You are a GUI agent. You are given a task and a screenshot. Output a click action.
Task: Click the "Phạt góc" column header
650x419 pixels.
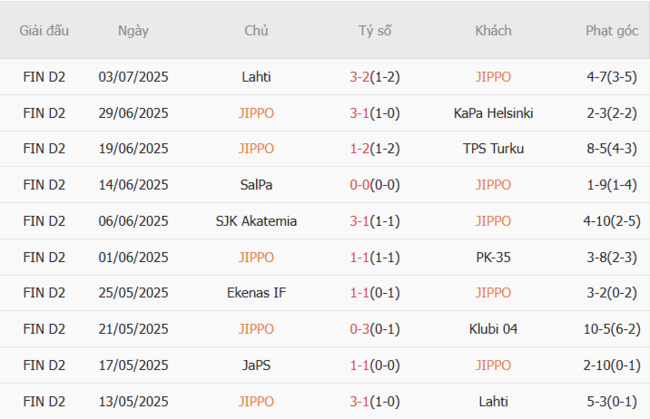(612, 30)
